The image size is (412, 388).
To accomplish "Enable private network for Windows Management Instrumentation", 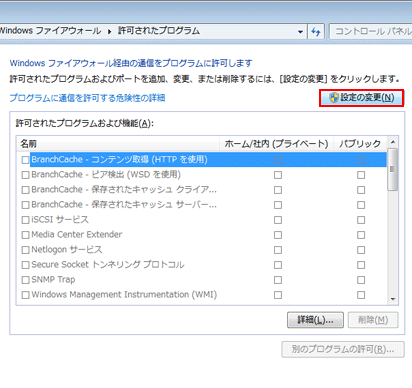I will point(278,295).
